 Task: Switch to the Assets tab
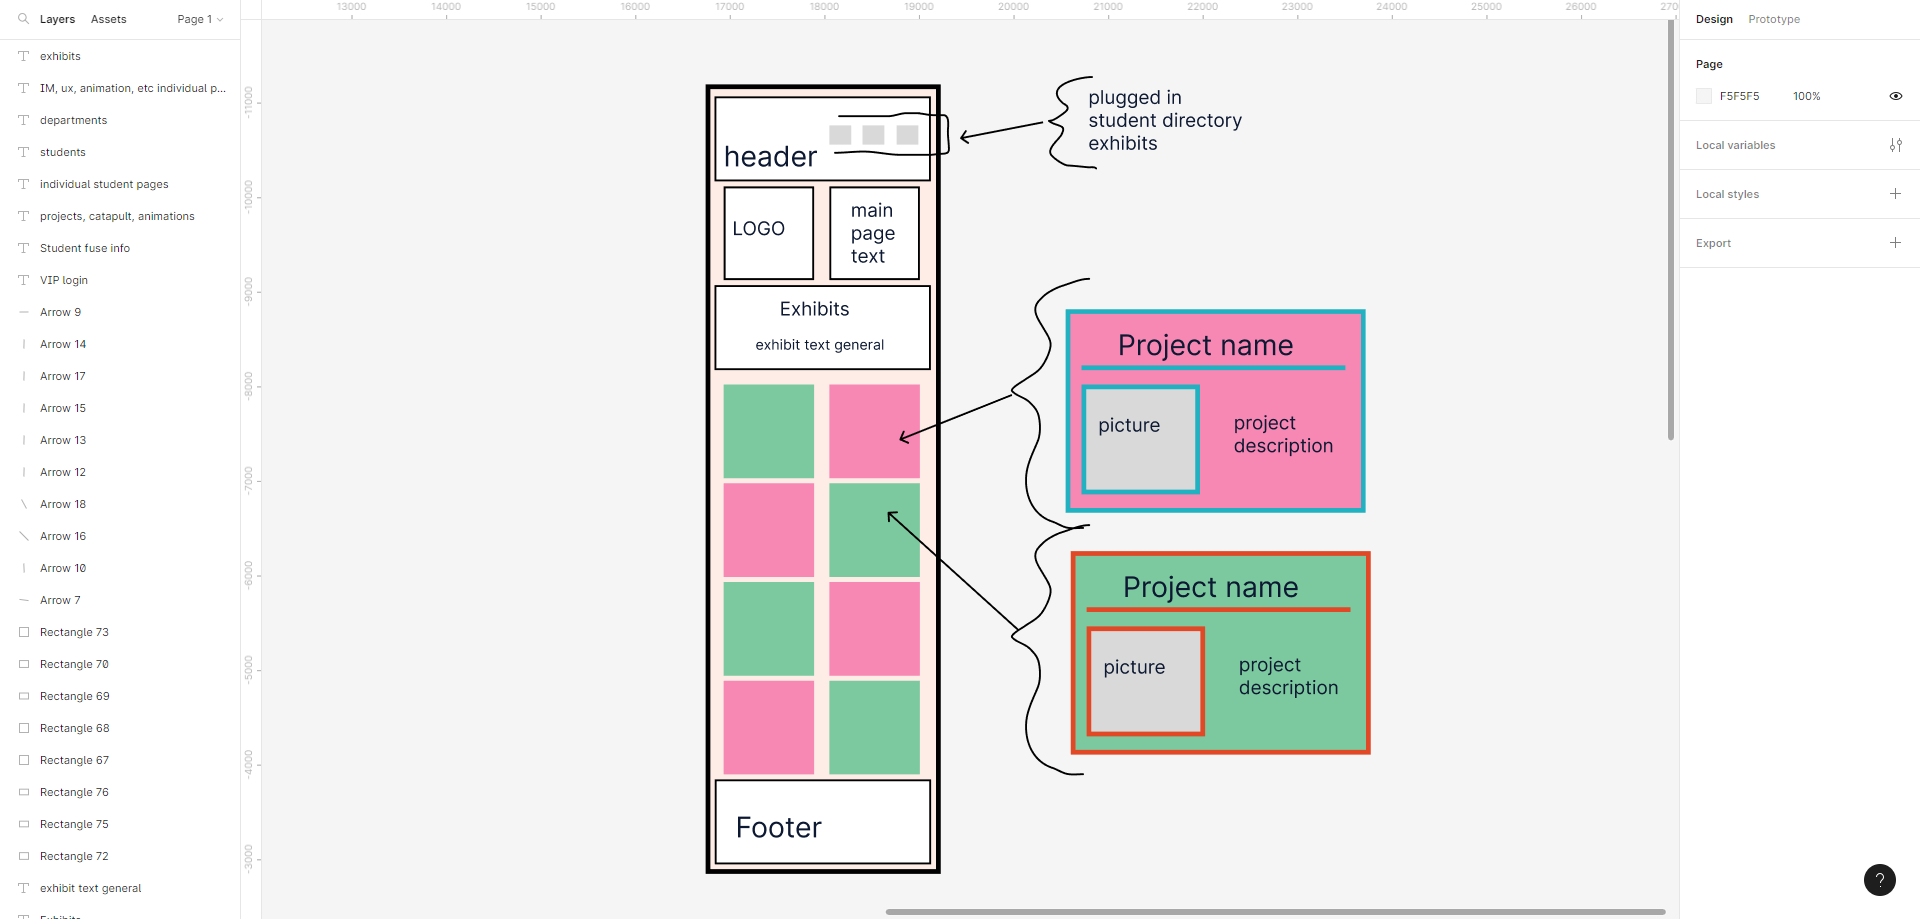108,19
